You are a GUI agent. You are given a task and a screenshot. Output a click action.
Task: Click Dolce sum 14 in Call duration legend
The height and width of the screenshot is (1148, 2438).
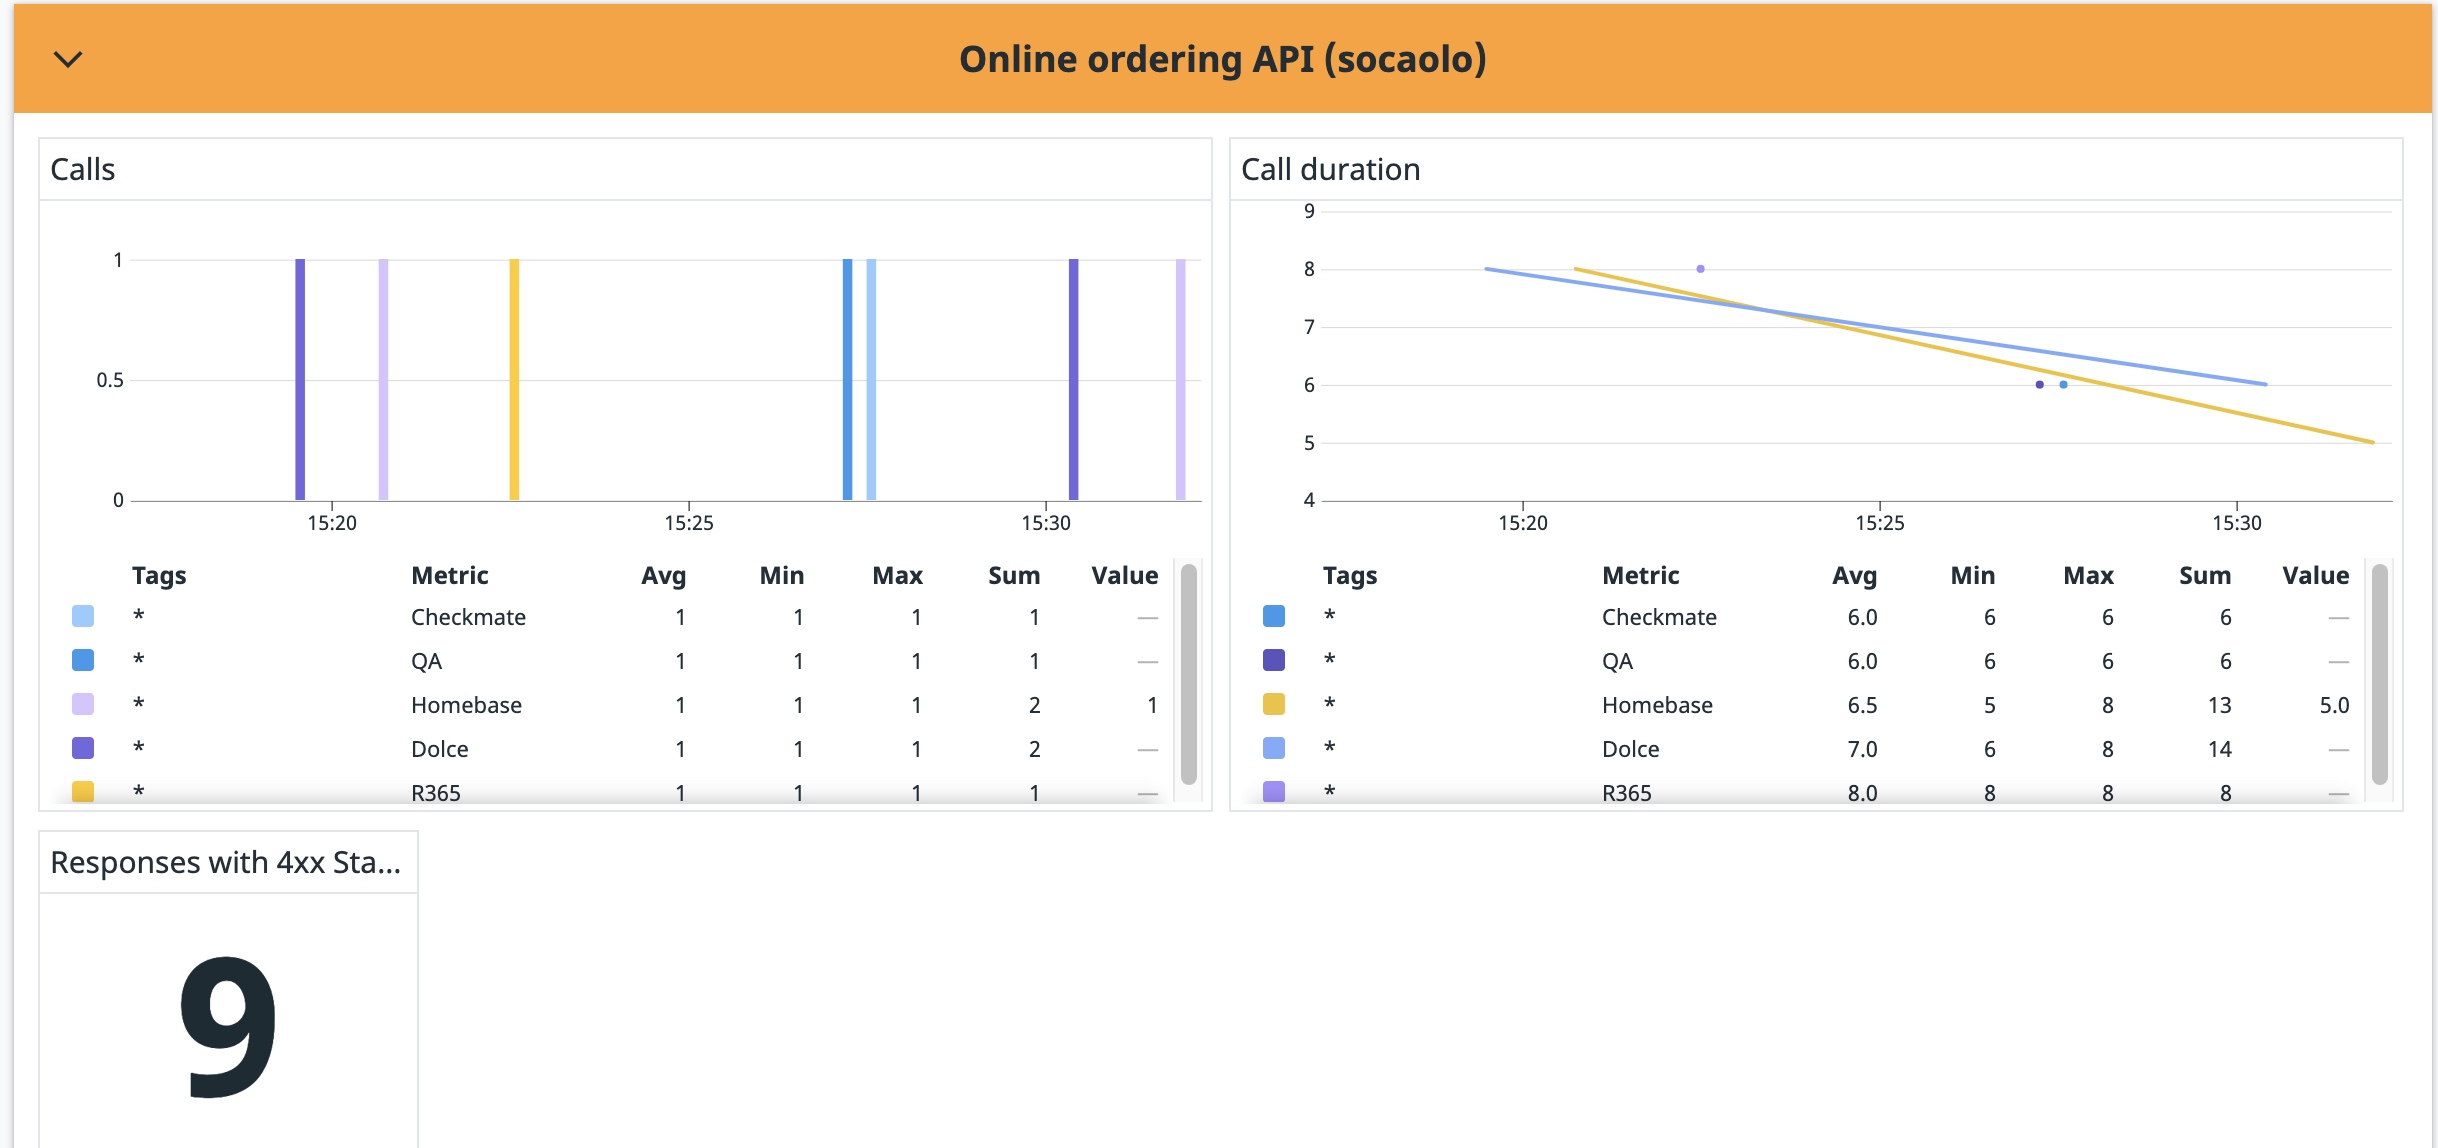pos(2220,749)
